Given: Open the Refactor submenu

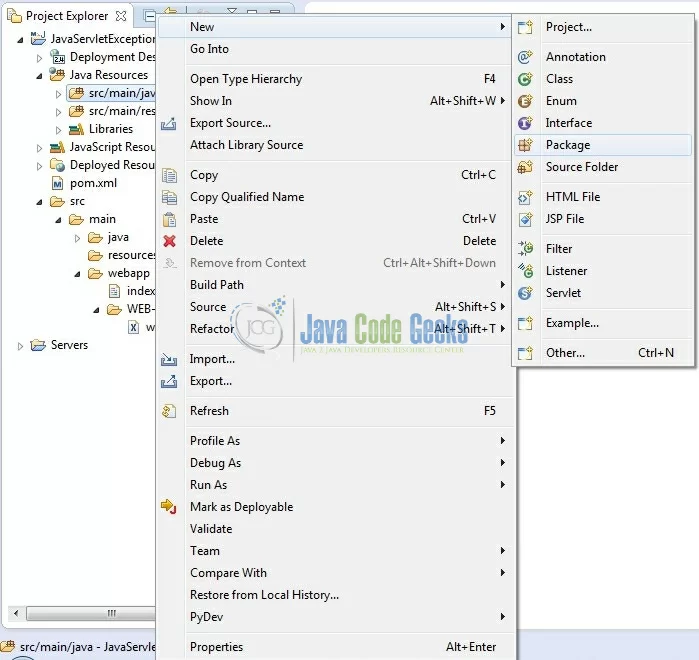Looking at the screenshot, I should coord(334,329).
